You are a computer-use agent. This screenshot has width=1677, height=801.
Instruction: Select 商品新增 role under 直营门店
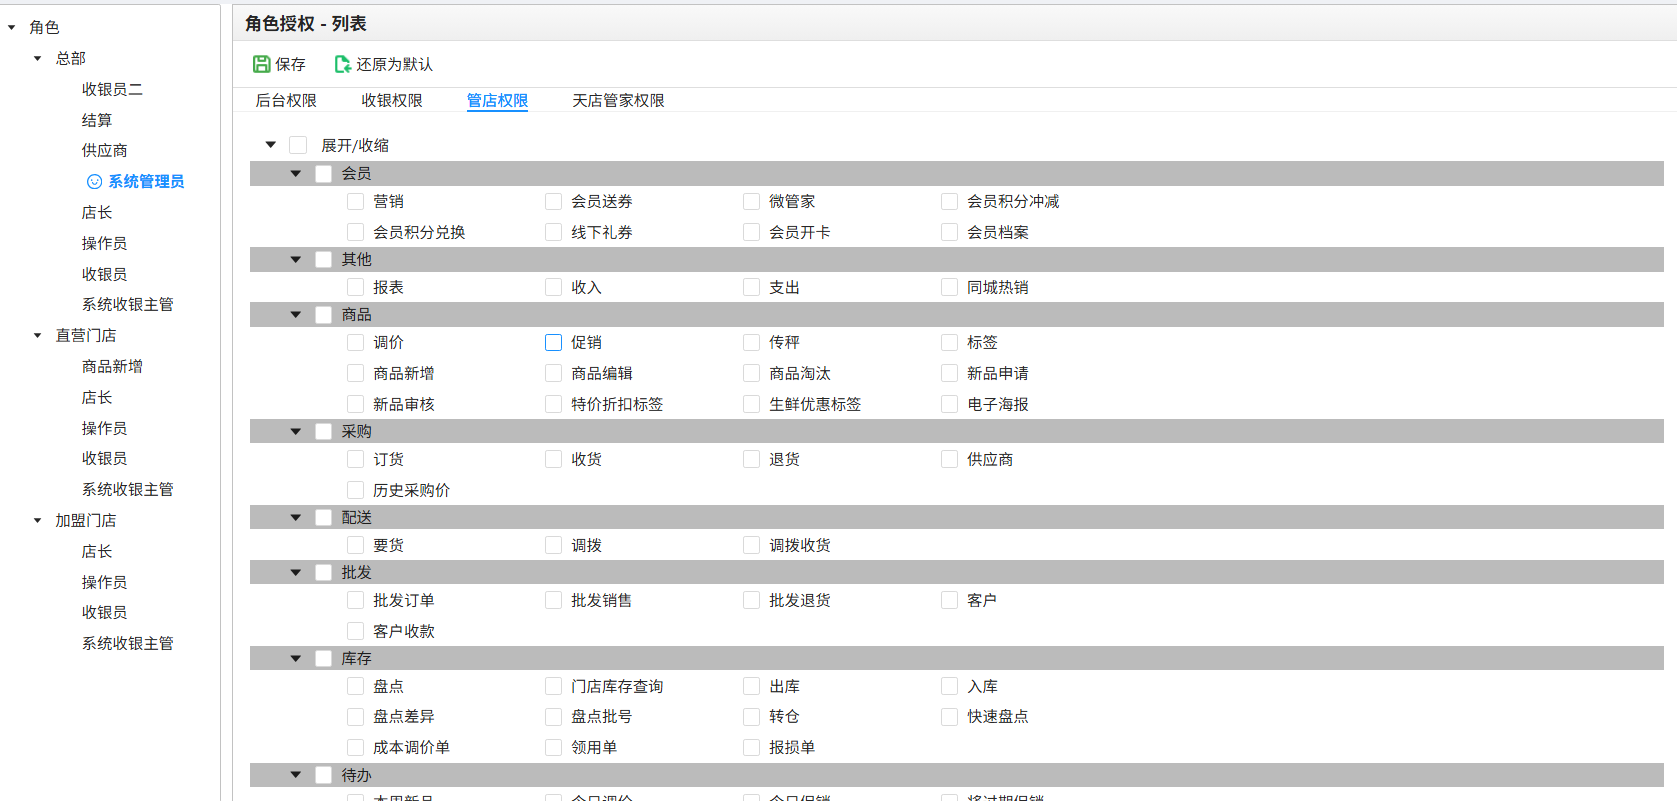point(112,367)
